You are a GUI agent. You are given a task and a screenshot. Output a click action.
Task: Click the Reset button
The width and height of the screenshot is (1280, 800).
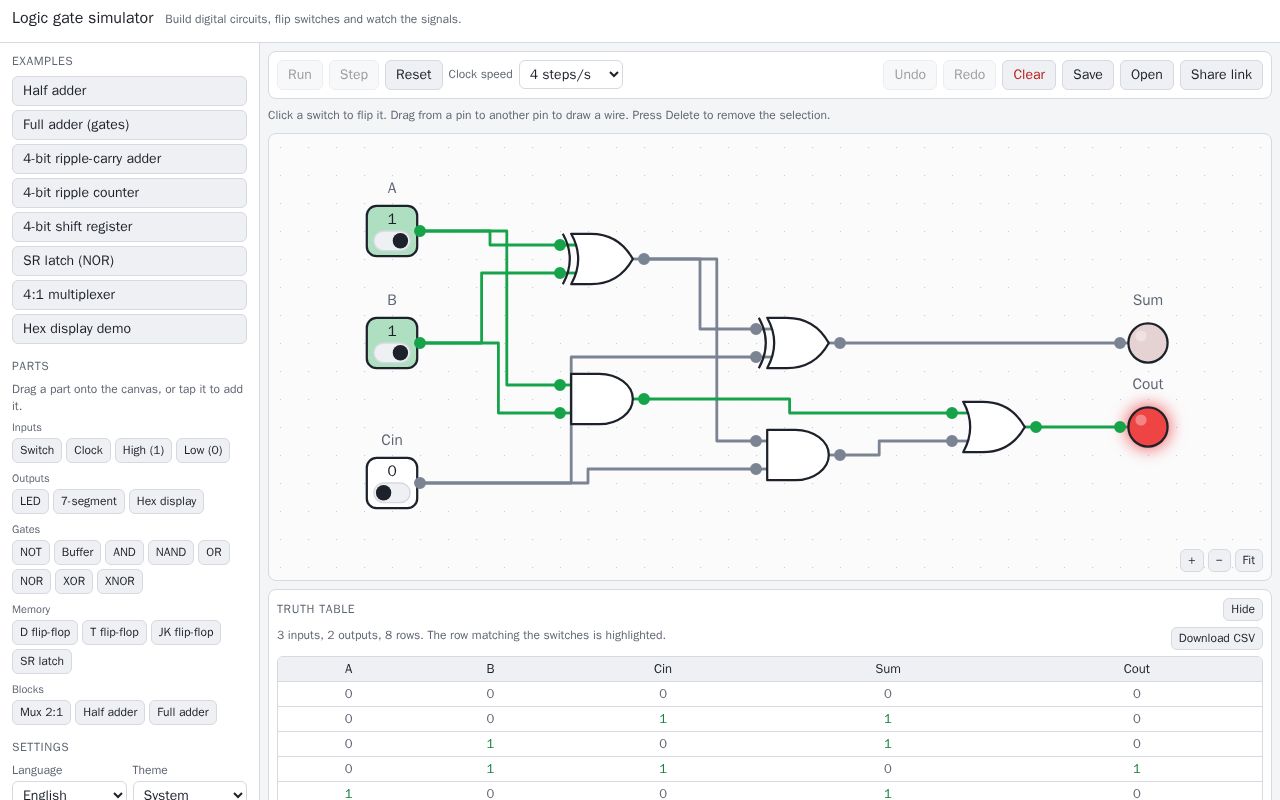[x=414, y=74]
